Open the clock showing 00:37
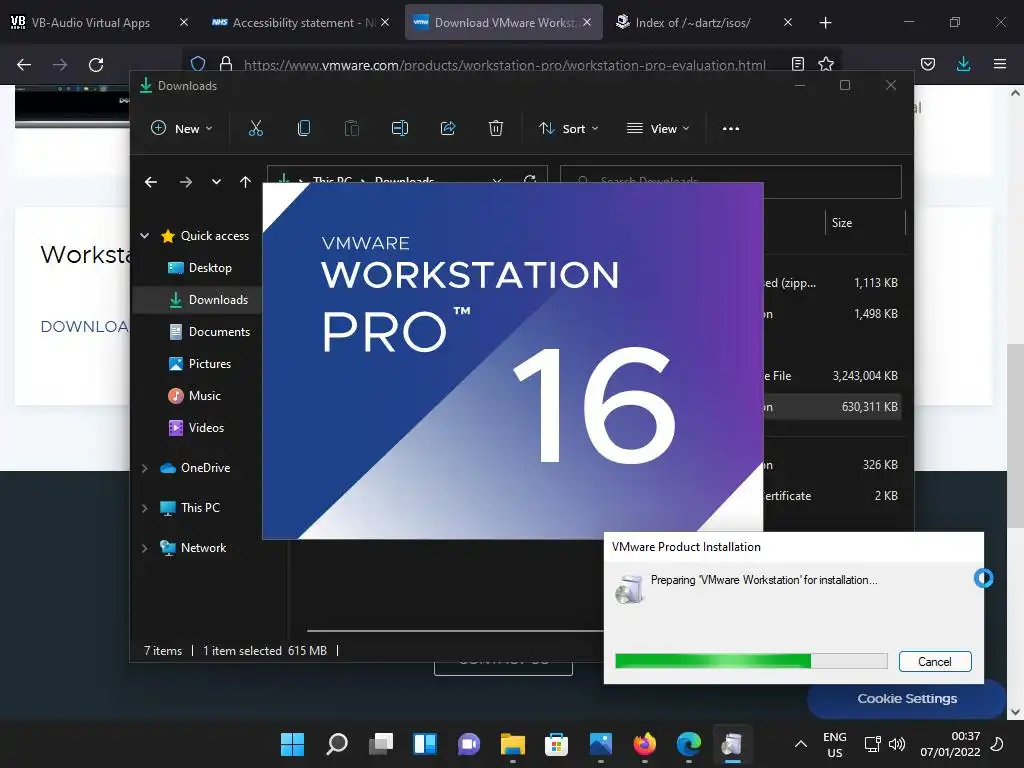The height and width of the screenshot is (768, 1024). [950, 744]
